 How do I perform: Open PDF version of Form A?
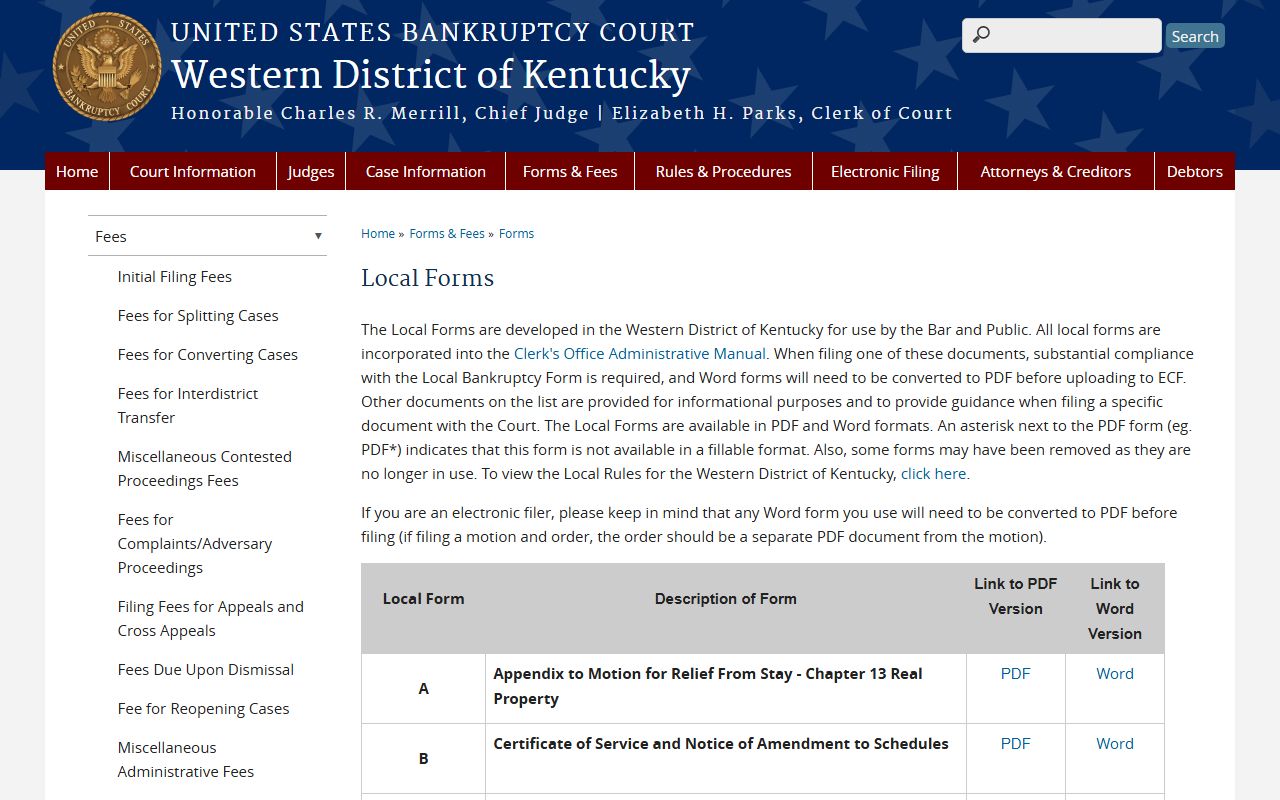pyautogui.click(x=1015, y=673)
